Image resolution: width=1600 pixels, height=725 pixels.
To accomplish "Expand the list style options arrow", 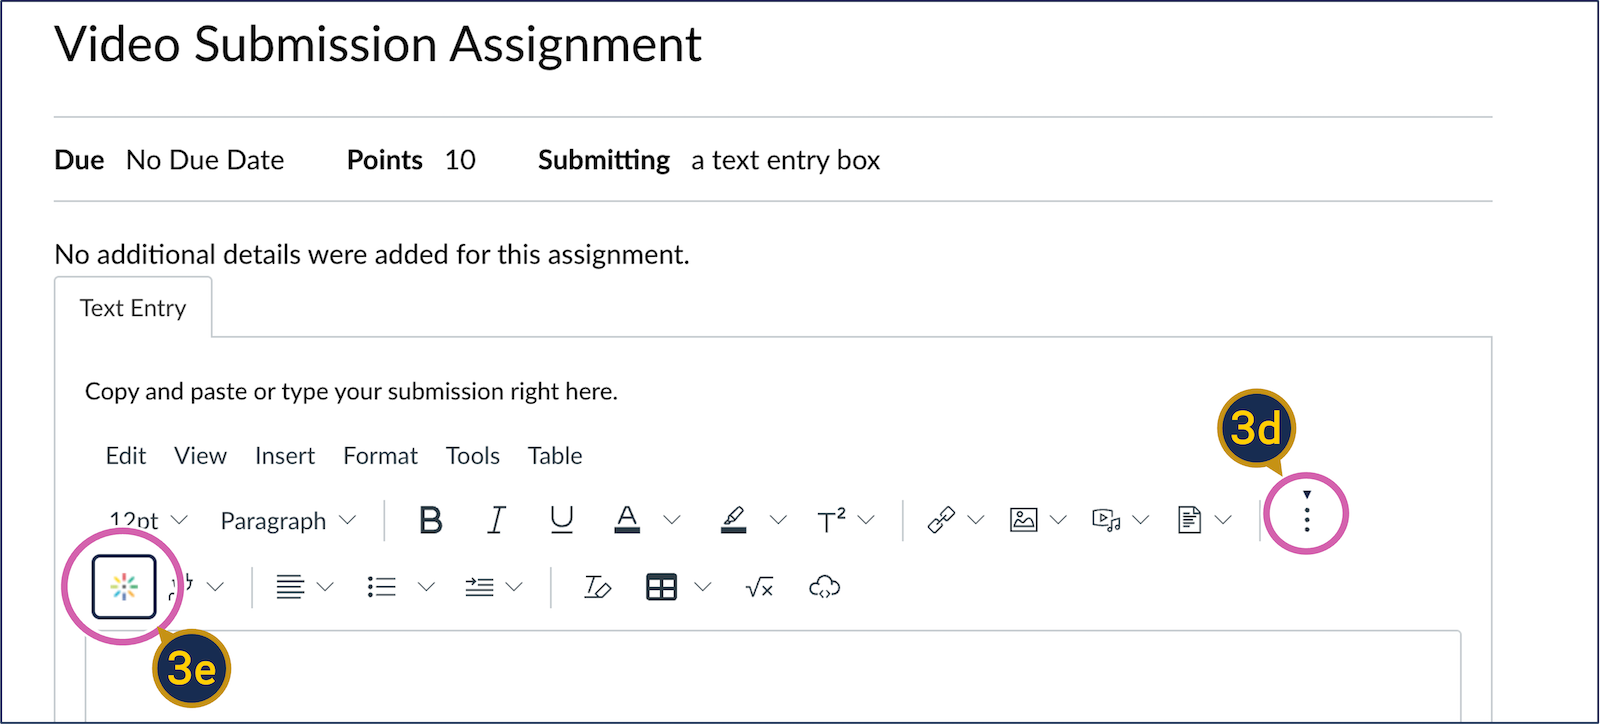I will (x=426, y=587).
